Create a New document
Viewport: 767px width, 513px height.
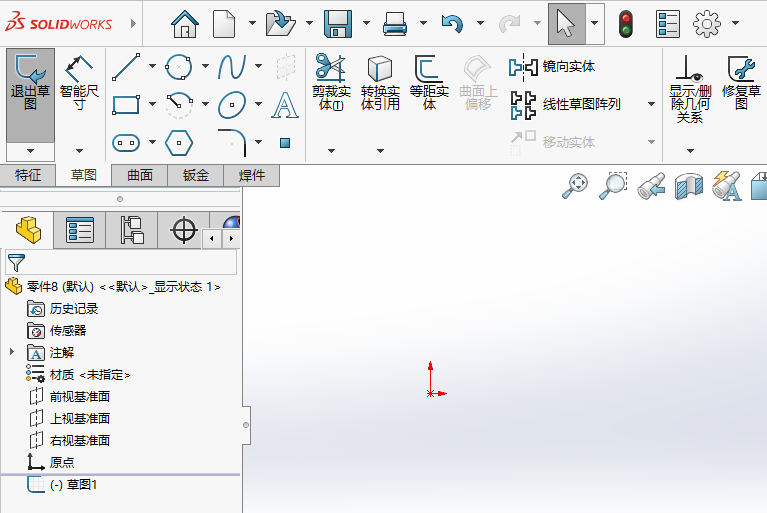(x=224, y=23)
